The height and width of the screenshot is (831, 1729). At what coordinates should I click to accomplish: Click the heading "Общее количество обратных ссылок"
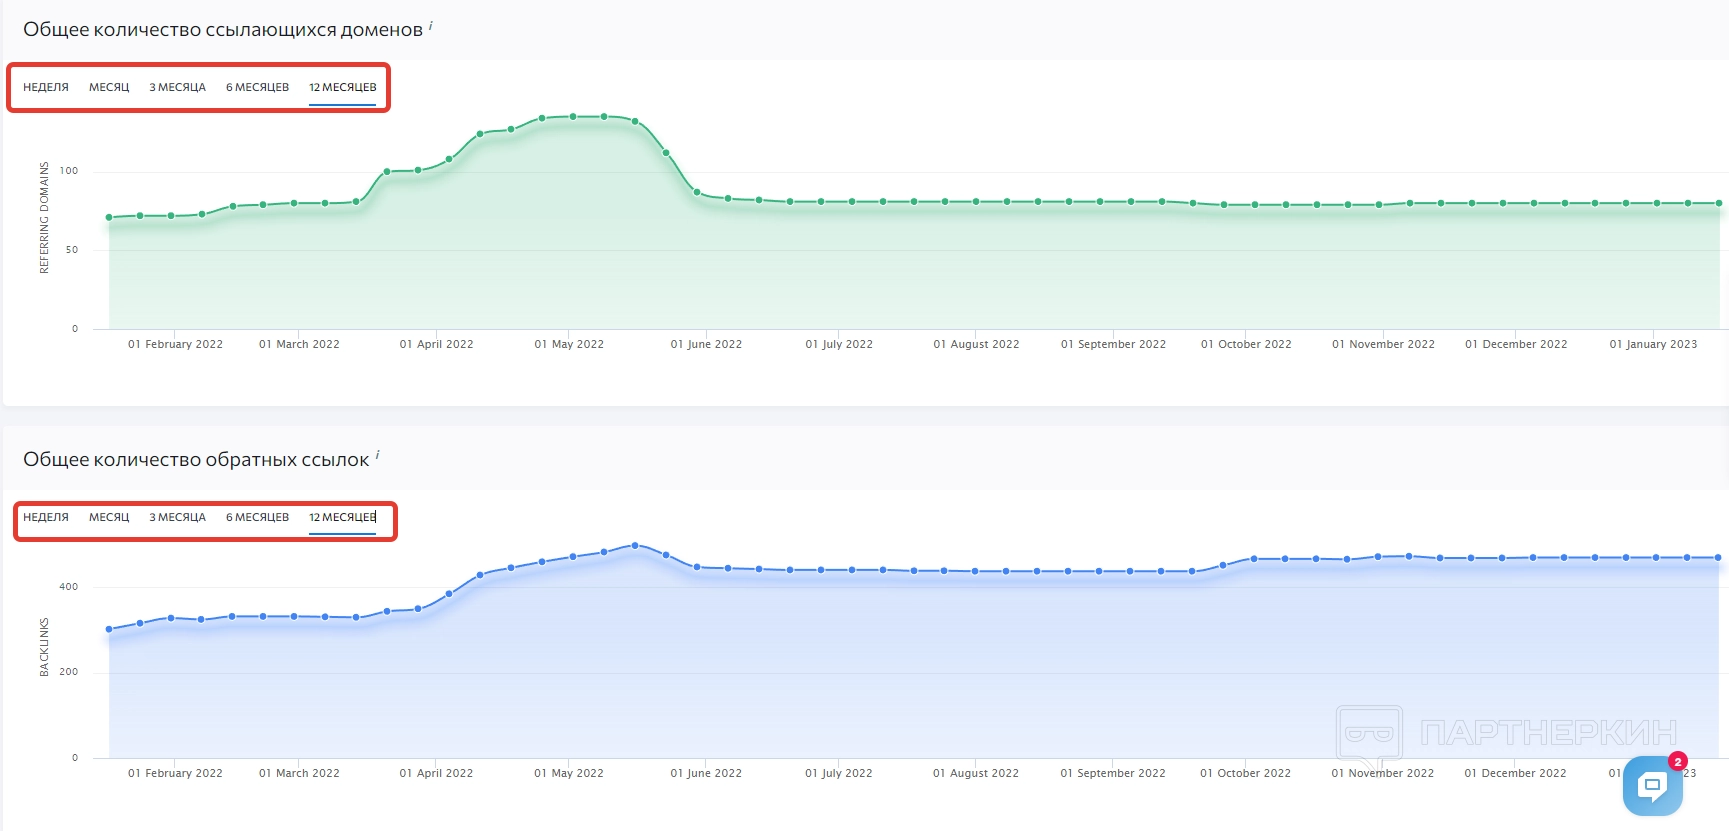click(x=196, y=460)
